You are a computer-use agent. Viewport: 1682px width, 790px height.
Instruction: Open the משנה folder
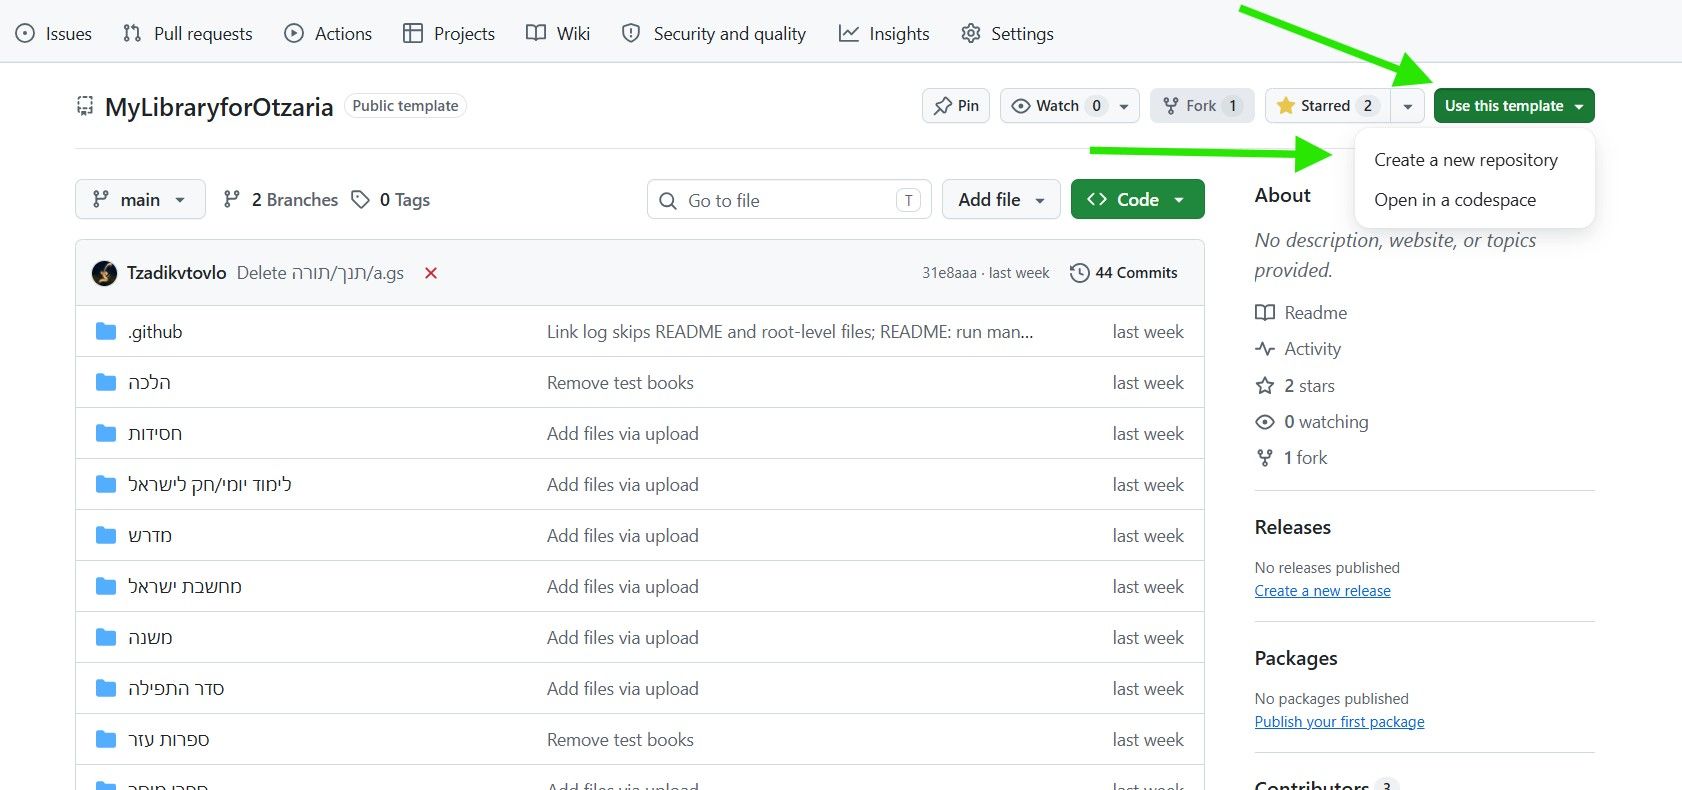(x=150, y=638)
